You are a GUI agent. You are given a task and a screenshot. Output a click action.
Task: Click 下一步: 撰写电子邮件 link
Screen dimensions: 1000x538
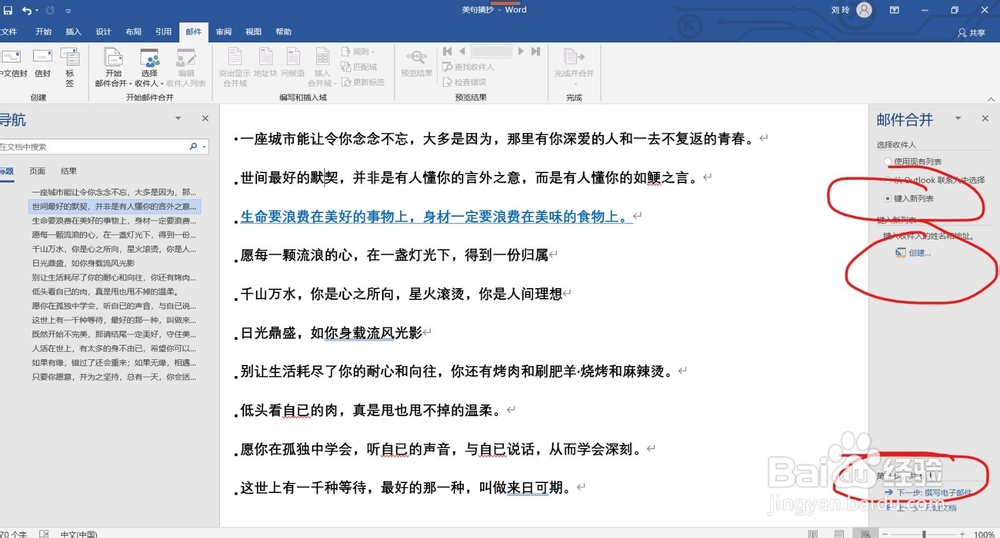928,492
